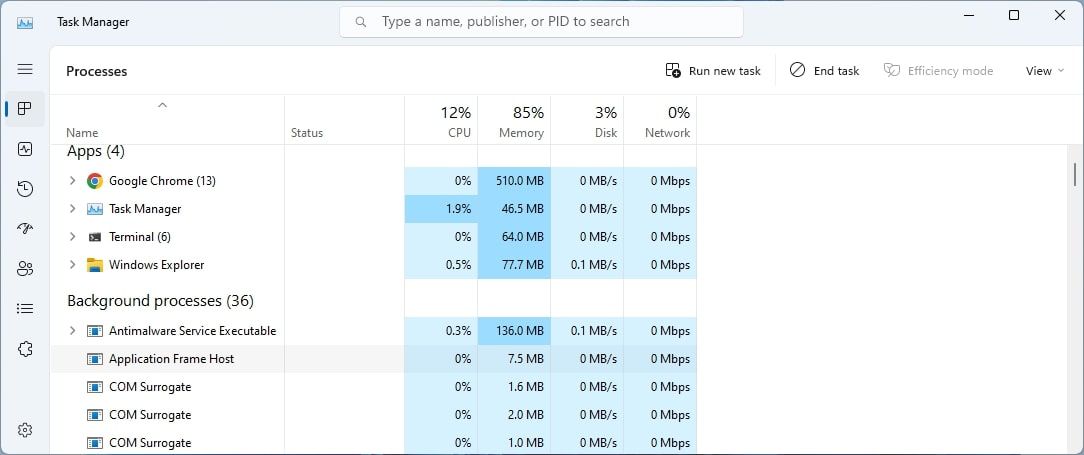Click End task button

pyautogui.click(x=824, y=71)
